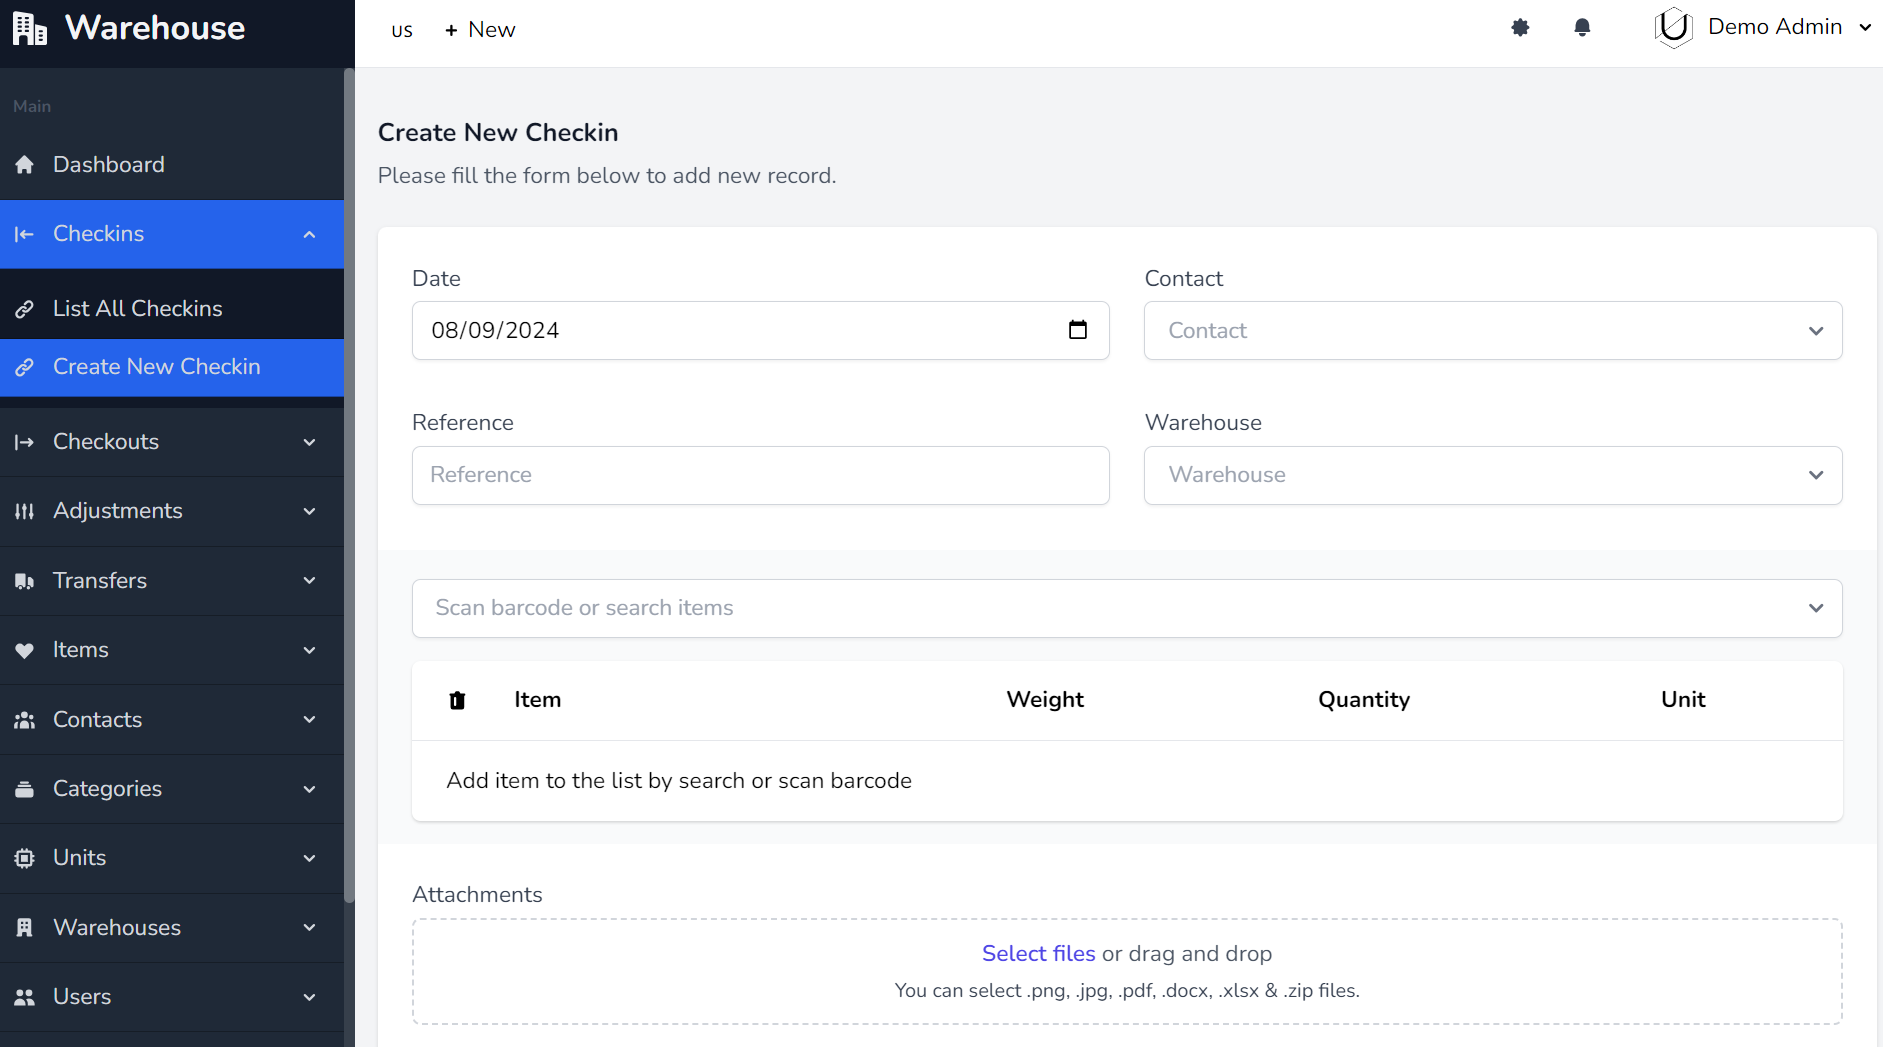Click the Dashboard home icon

pos(25,165)
